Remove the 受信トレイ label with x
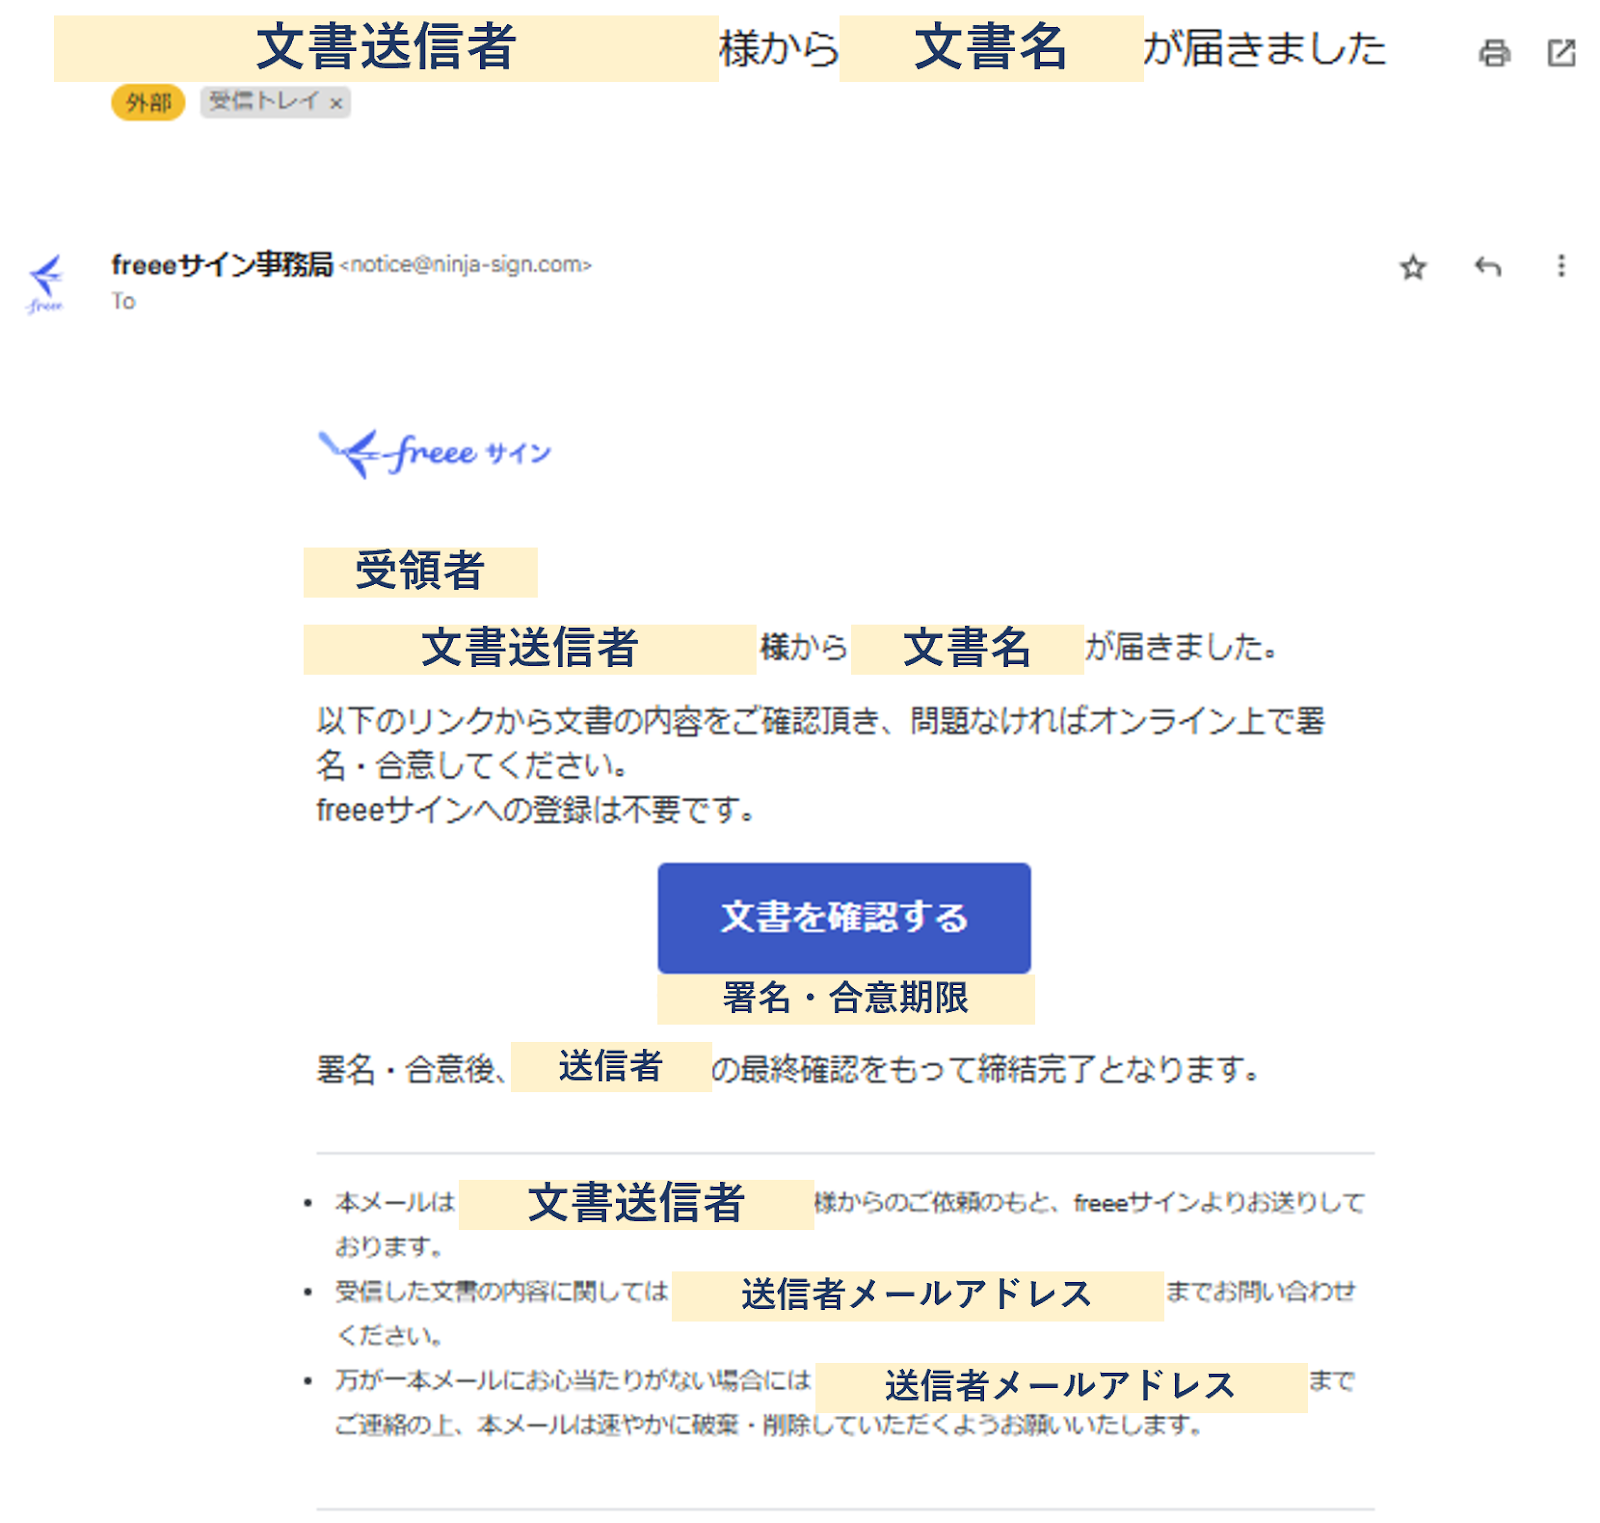1600x1523 pixels. click(x=336, y=103)
